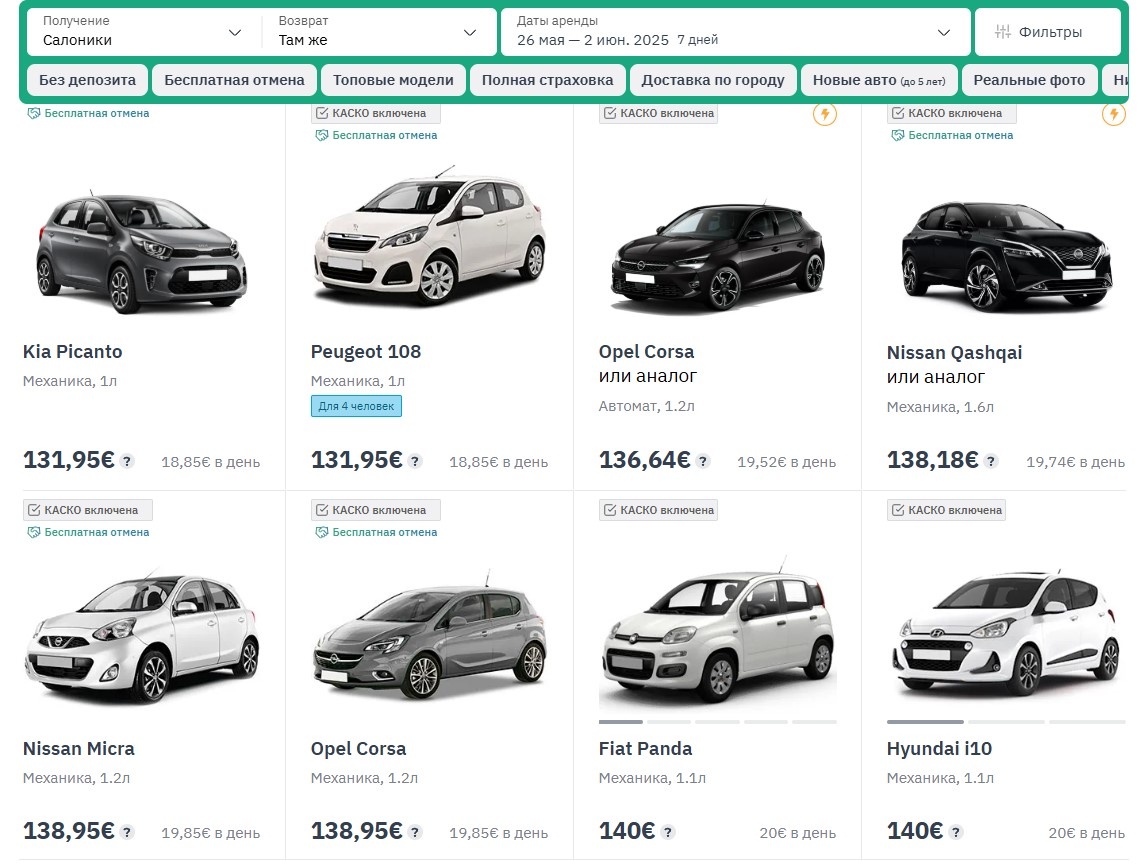Open the Получение location dropdown

pyautogui.click(x=140, y=31)
